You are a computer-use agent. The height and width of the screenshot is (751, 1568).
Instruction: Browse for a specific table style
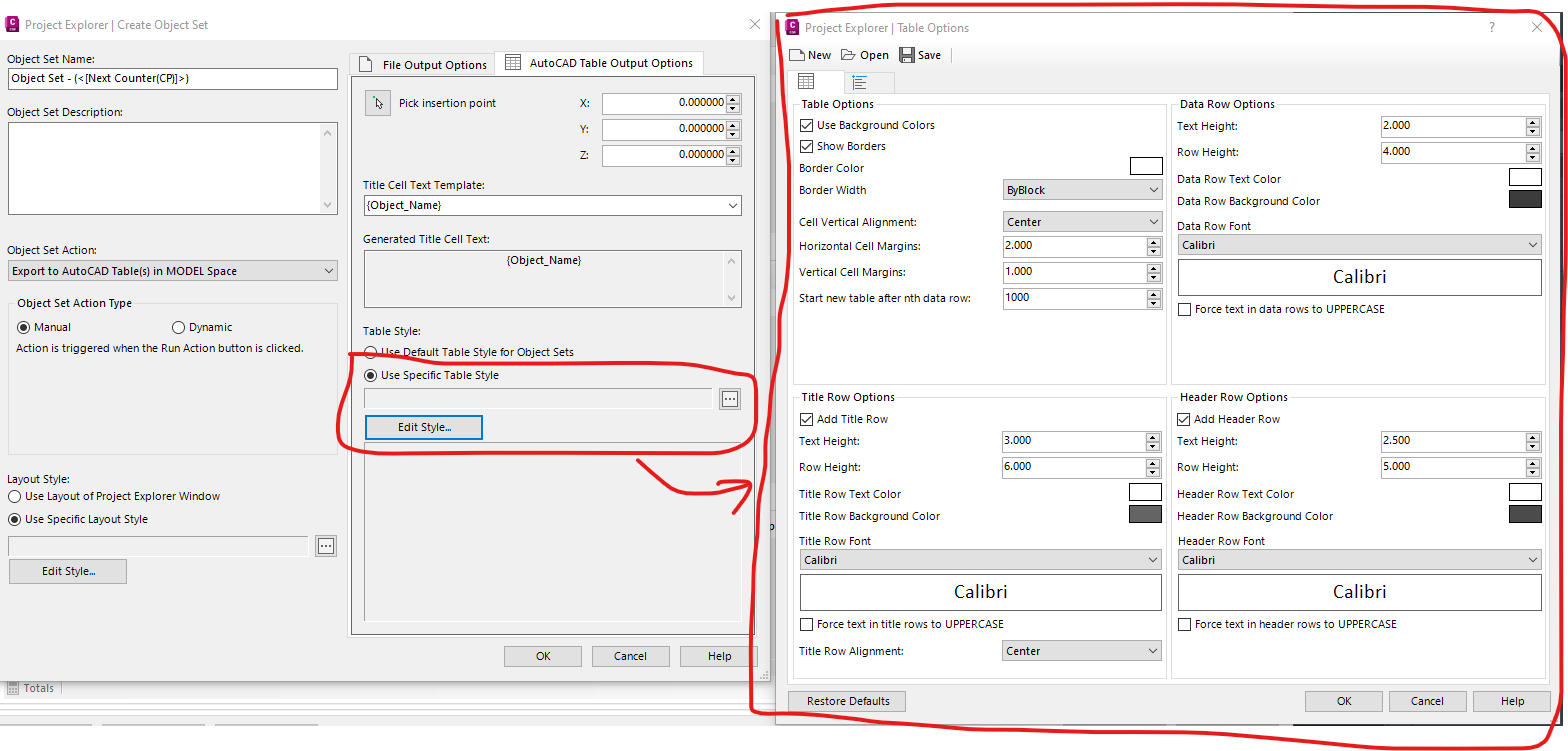coord(730,399)
